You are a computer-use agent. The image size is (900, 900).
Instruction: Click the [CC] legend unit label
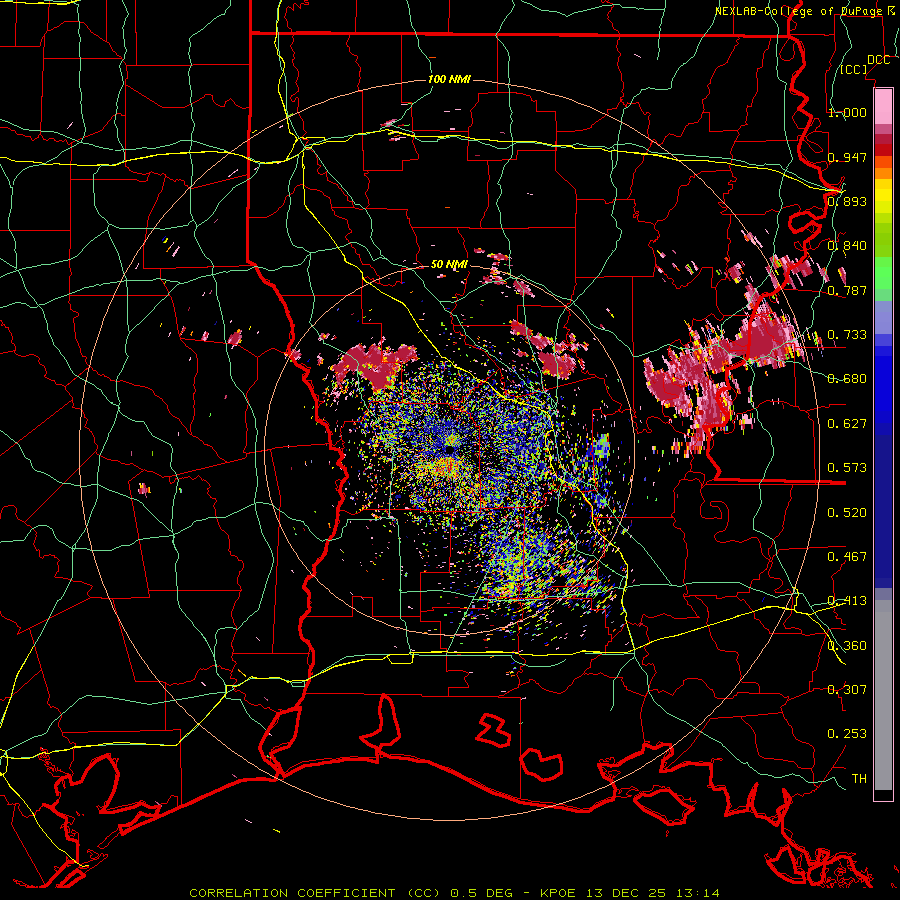click(854, 69)
